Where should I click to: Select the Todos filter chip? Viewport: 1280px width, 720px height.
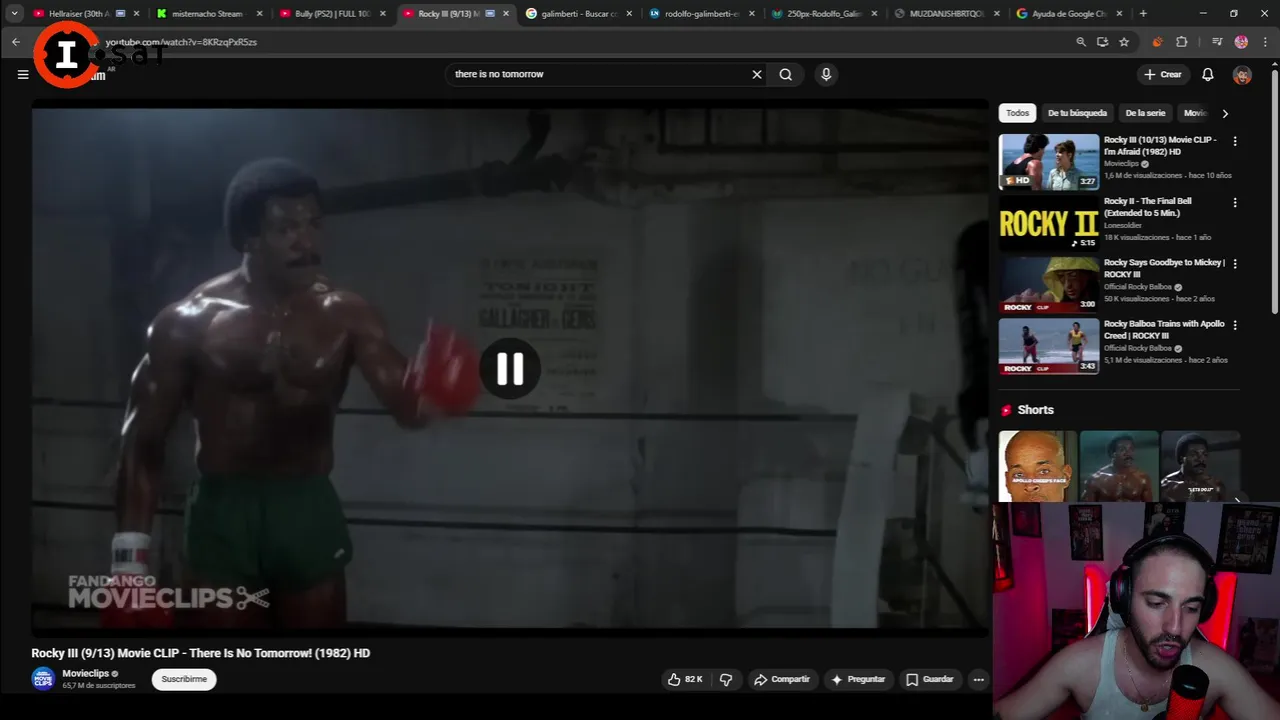pos(1017,113)
